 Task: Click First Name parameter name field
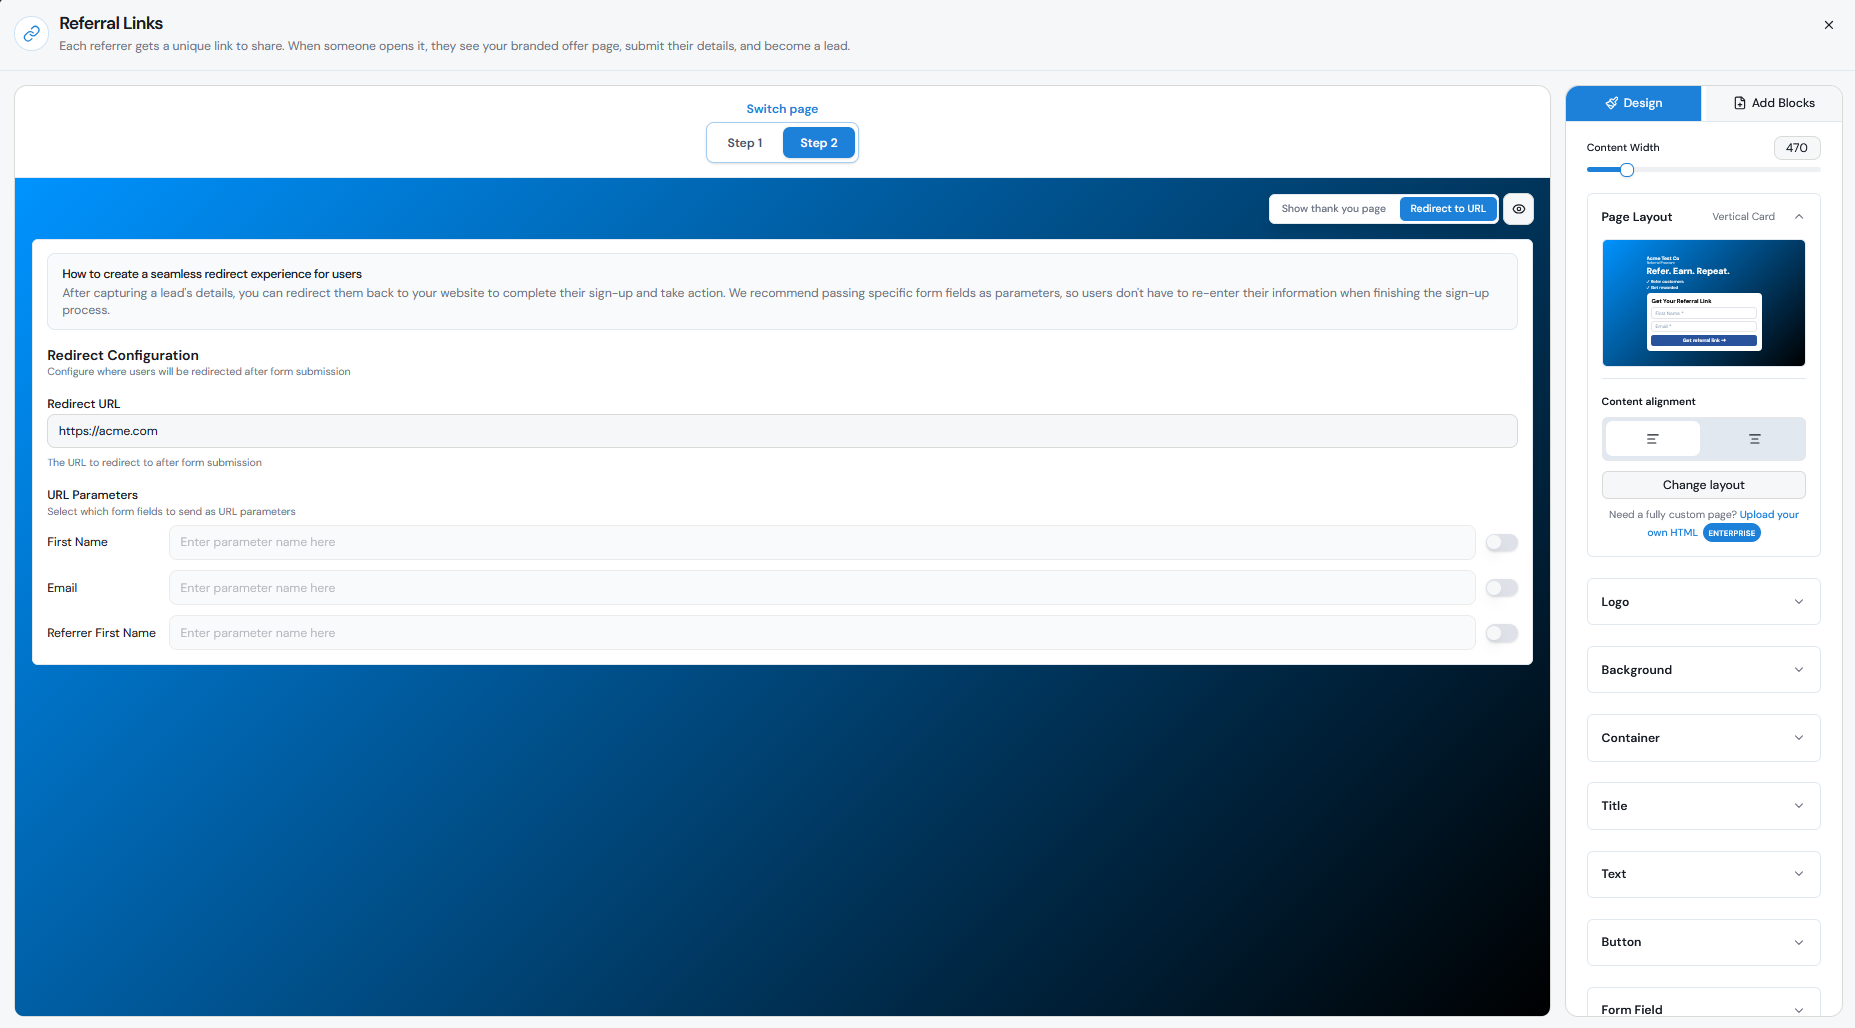pyautogui.click(x=822, y=543)
